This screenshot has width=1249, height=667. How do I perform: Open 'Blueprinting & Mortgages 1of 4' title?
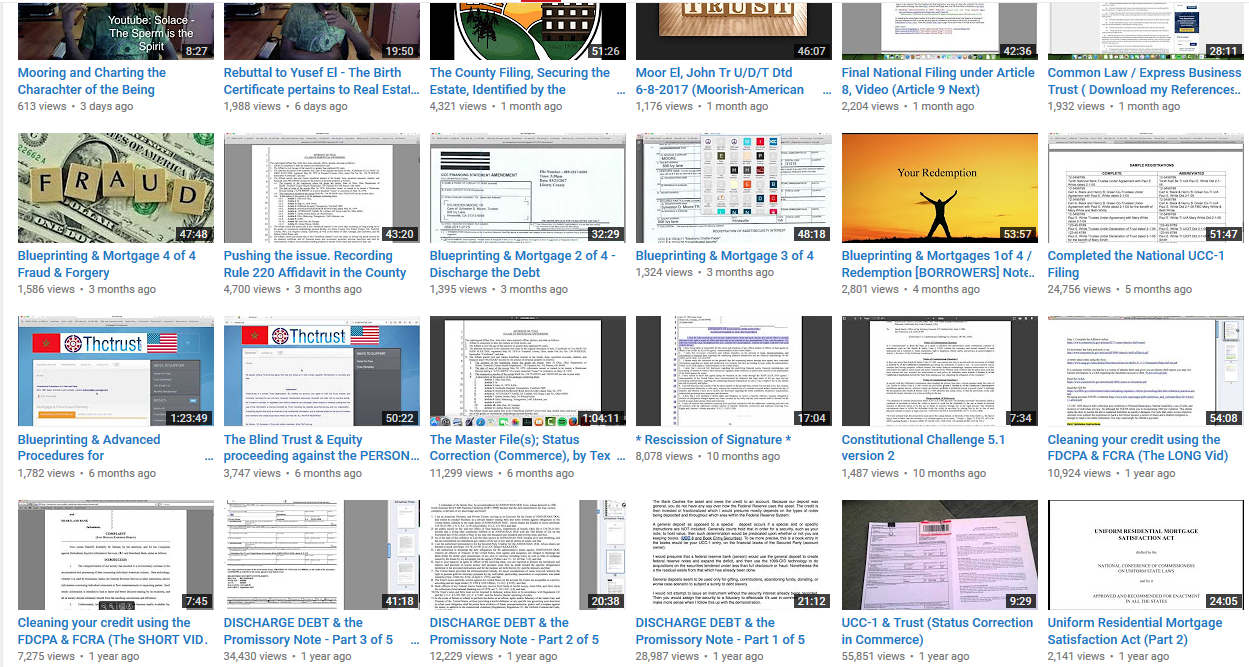pyautogui.click(x=938, y=264)
